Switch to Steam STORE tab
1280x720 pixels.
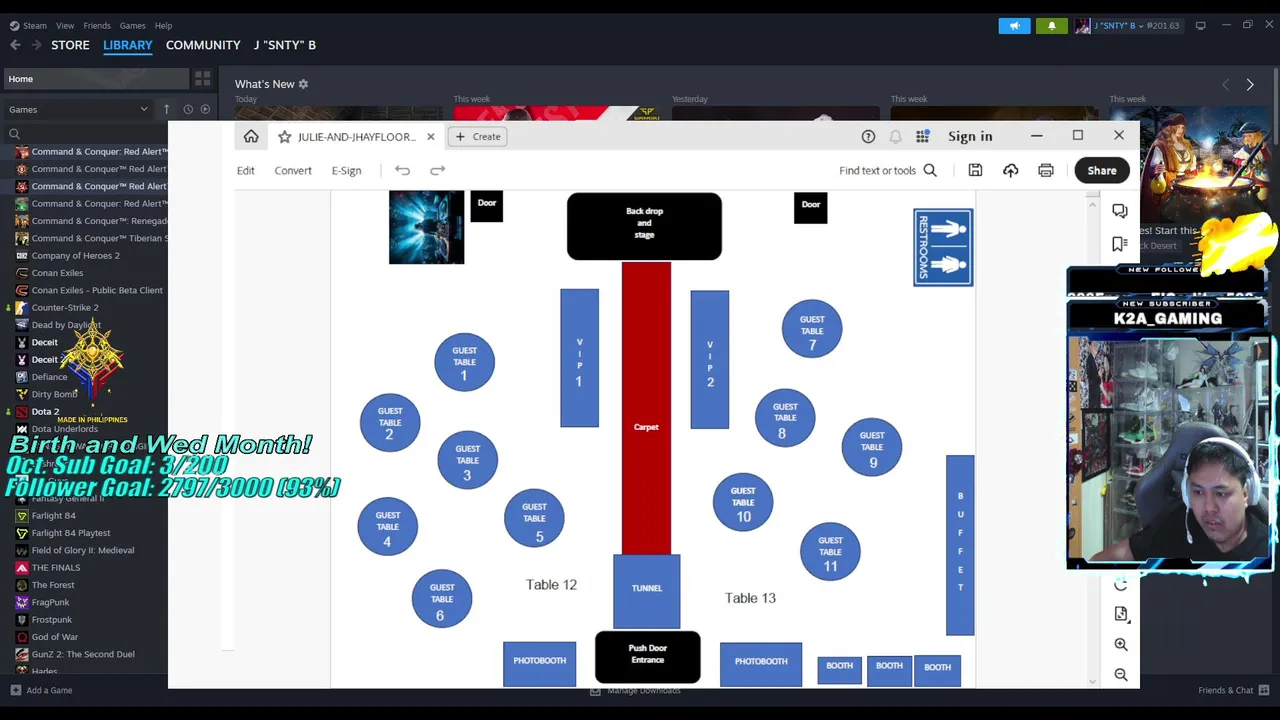coord(70,45)
